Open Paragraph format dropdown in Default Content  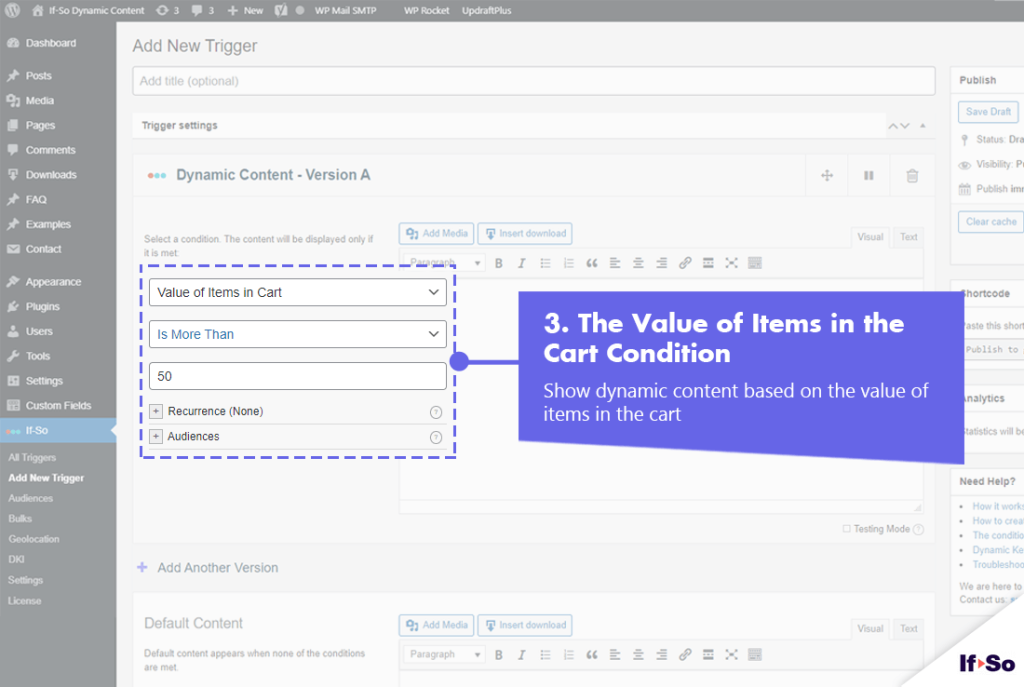click(x=445, y=654)
